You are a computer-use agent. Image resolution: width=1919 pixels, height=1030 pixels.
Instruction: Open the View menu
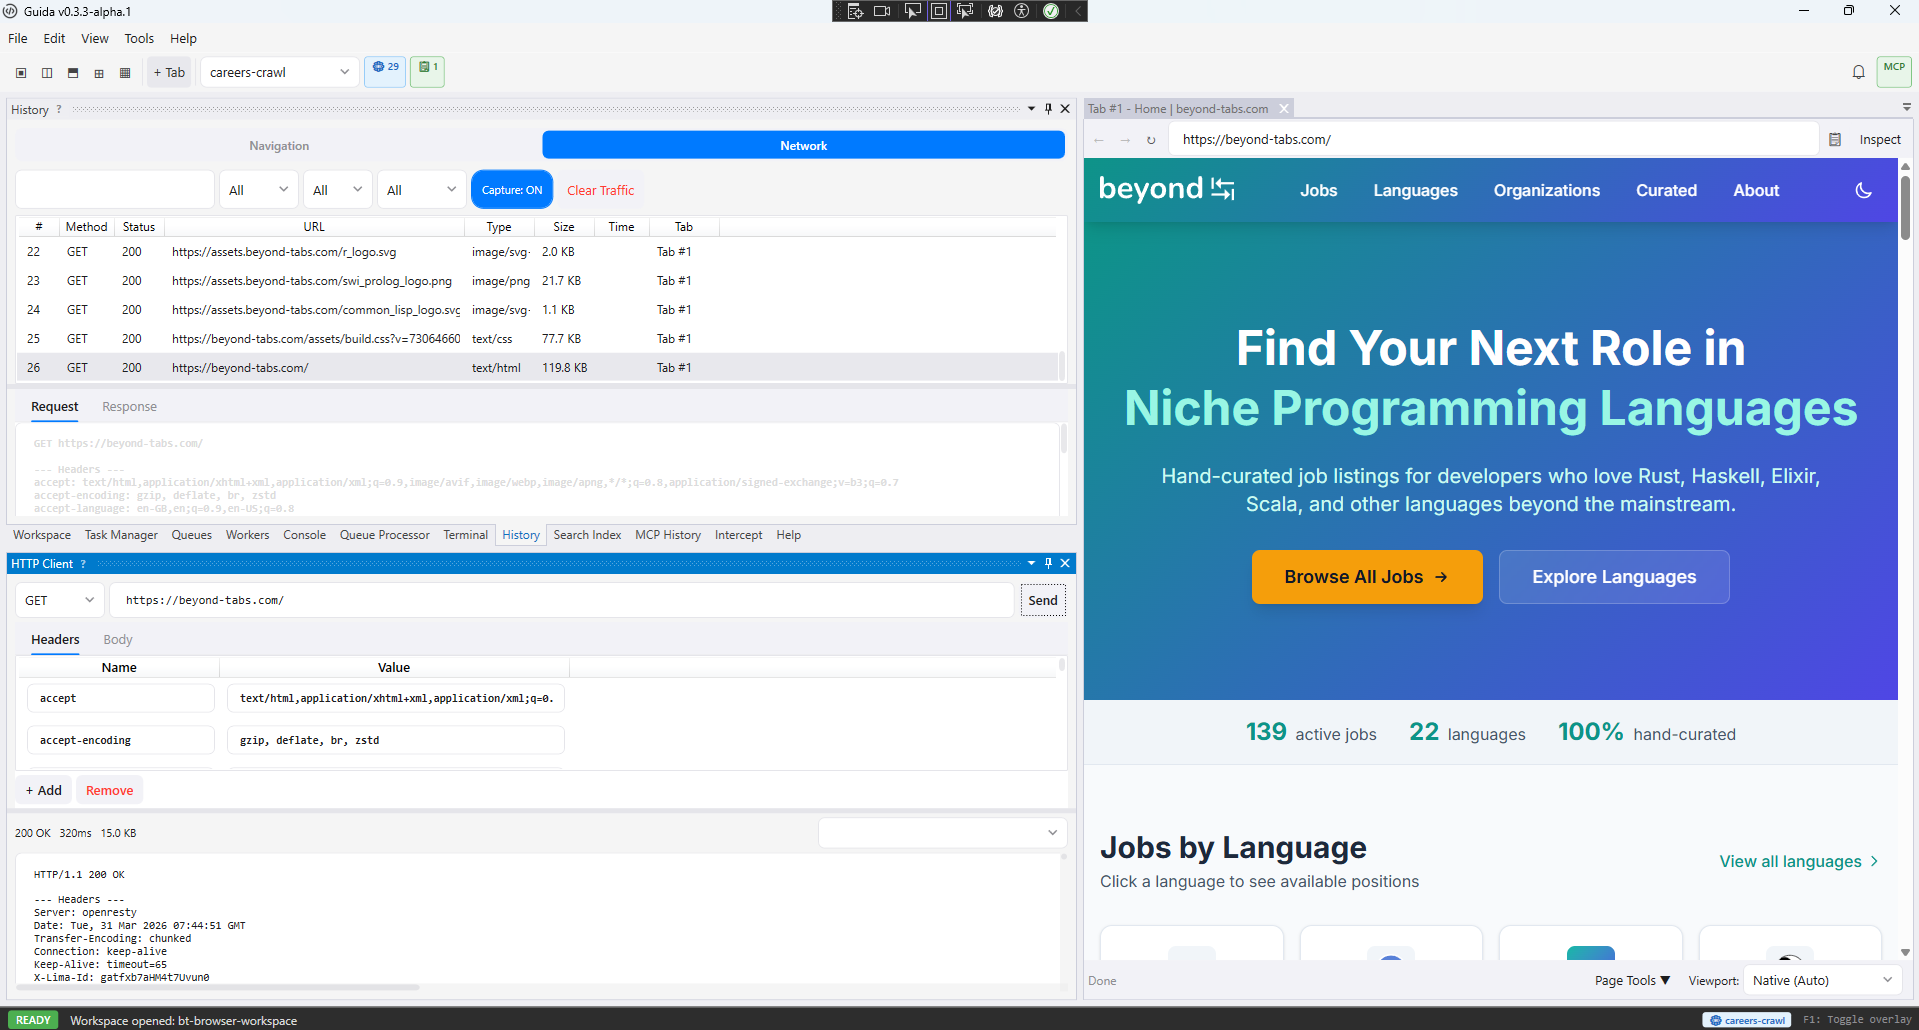[95, 38]
